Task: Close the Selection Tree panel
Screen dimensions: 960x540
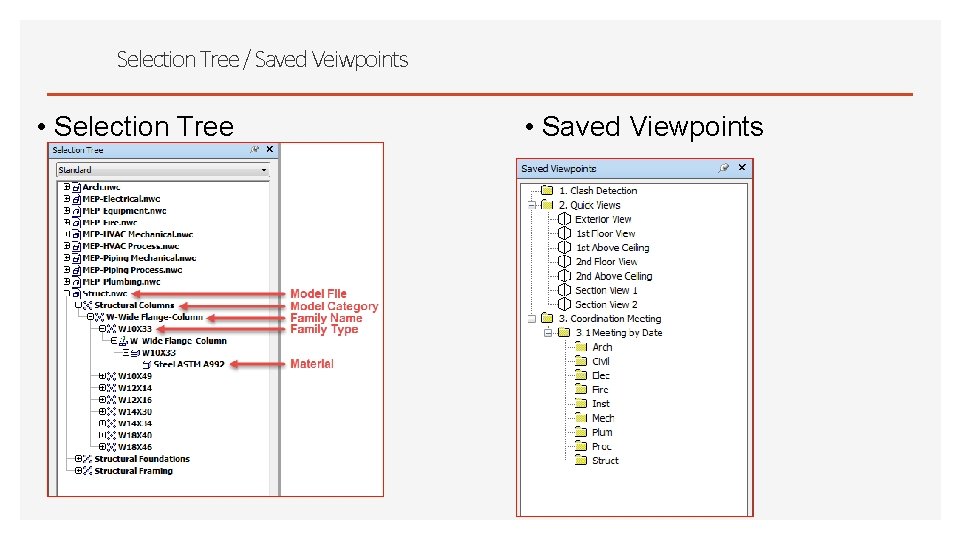Action: (269, 149)
